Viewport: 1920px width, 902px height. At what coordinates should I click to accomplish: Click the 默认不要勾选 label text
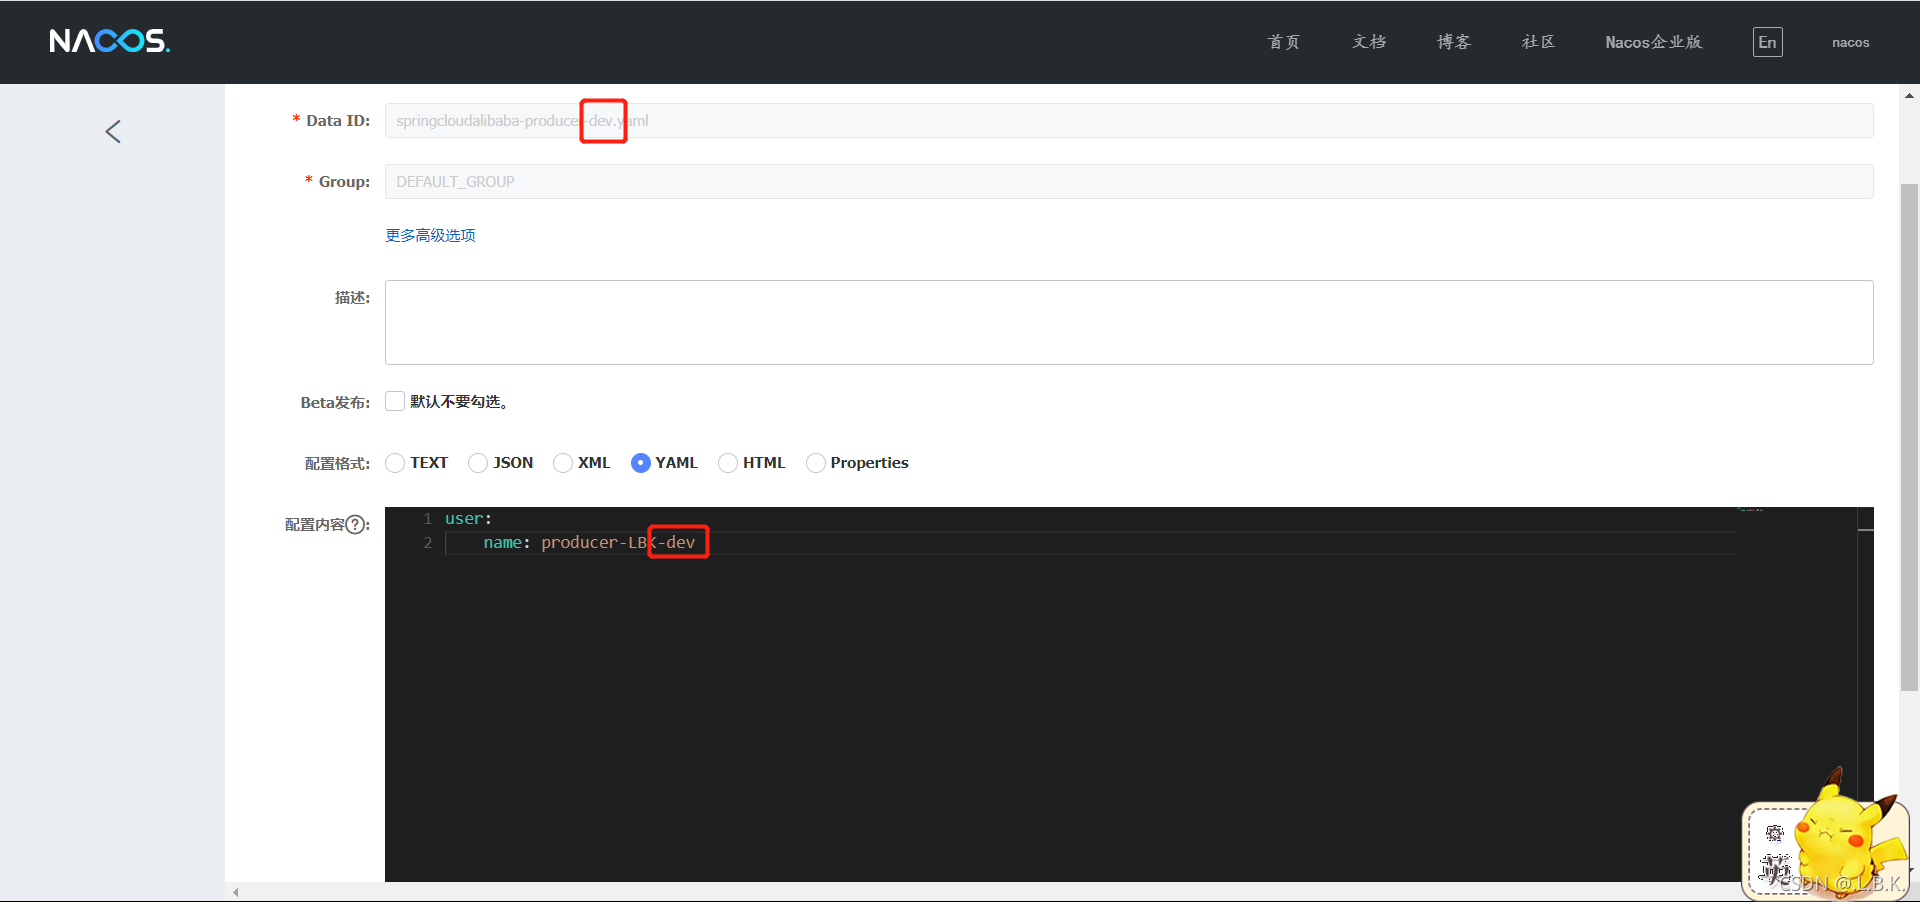coord(460,401)
